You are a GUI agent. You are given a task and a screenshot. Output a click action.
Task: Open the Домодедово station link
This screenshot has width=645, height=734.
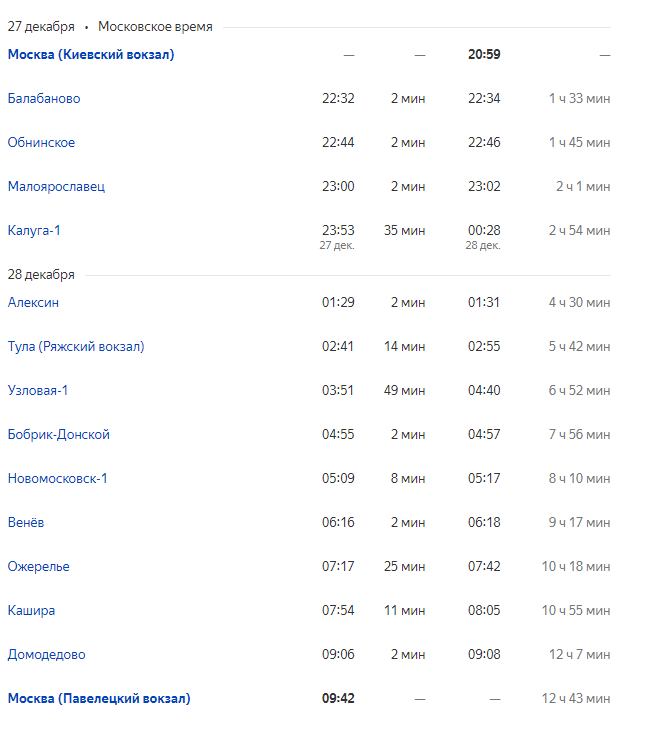coord(46,655)
